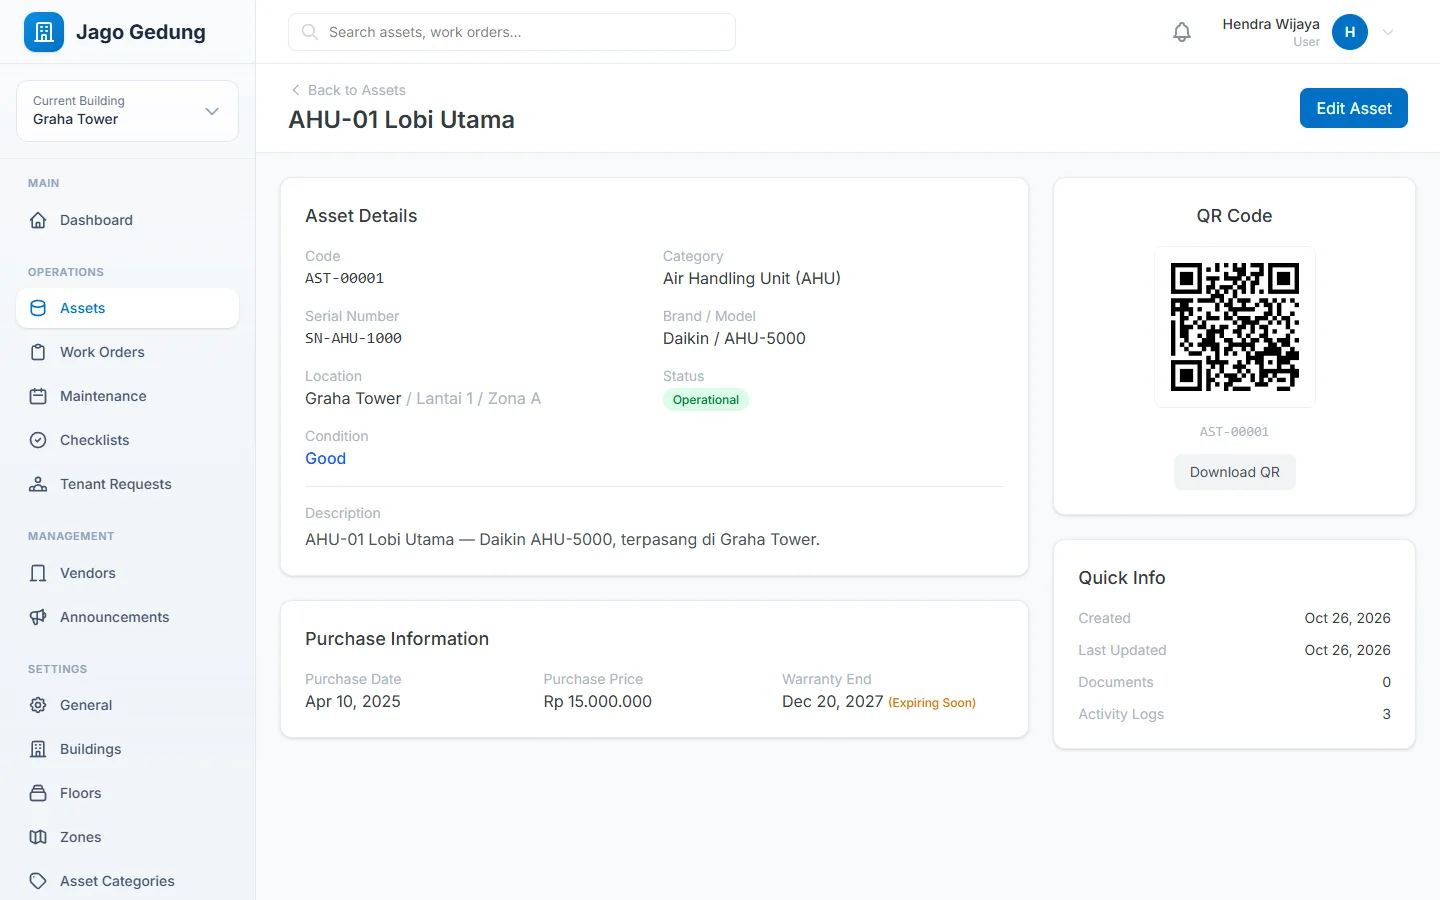Download the asset QR code
This screenshot has height=900, width=1440.
click(1235, 472)
